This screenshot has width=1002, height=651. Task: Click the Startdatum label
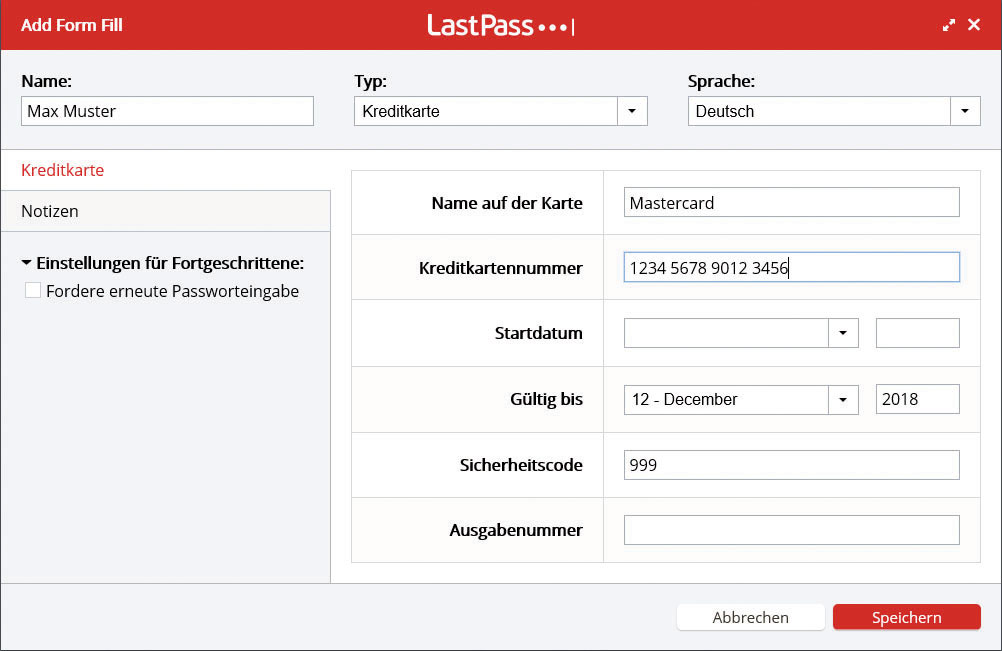[x=539, y=333]
